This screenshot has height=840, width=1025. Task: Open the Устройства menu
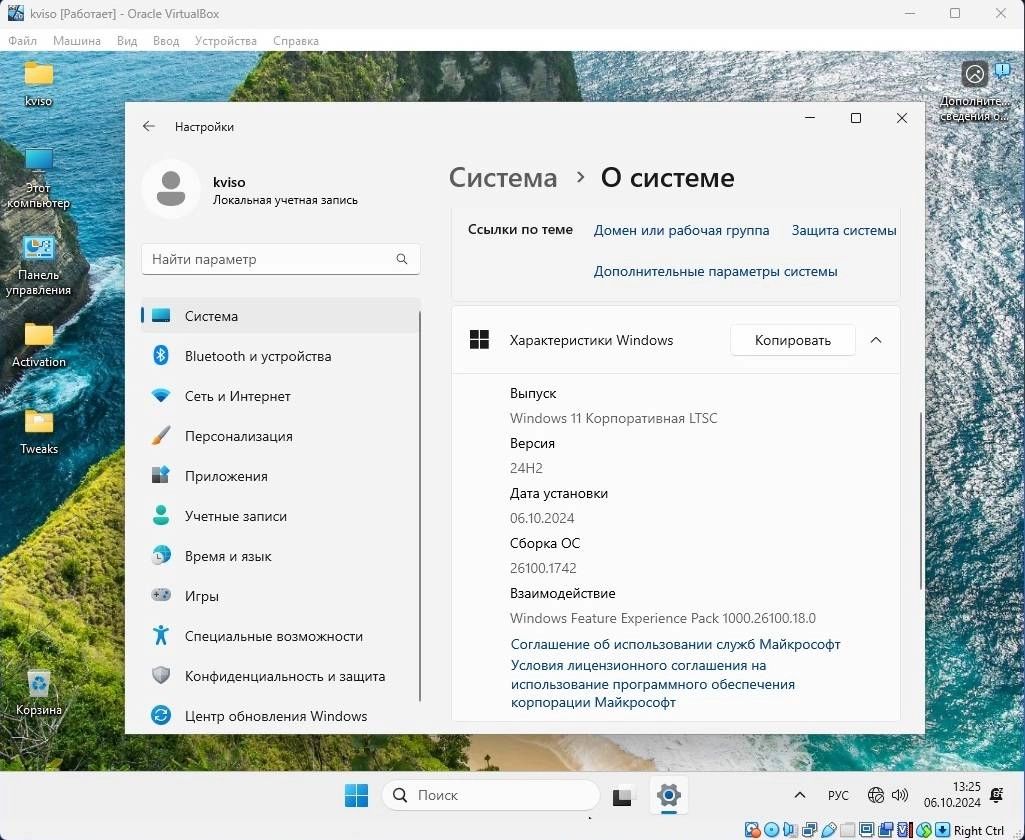tap(226, 41)
